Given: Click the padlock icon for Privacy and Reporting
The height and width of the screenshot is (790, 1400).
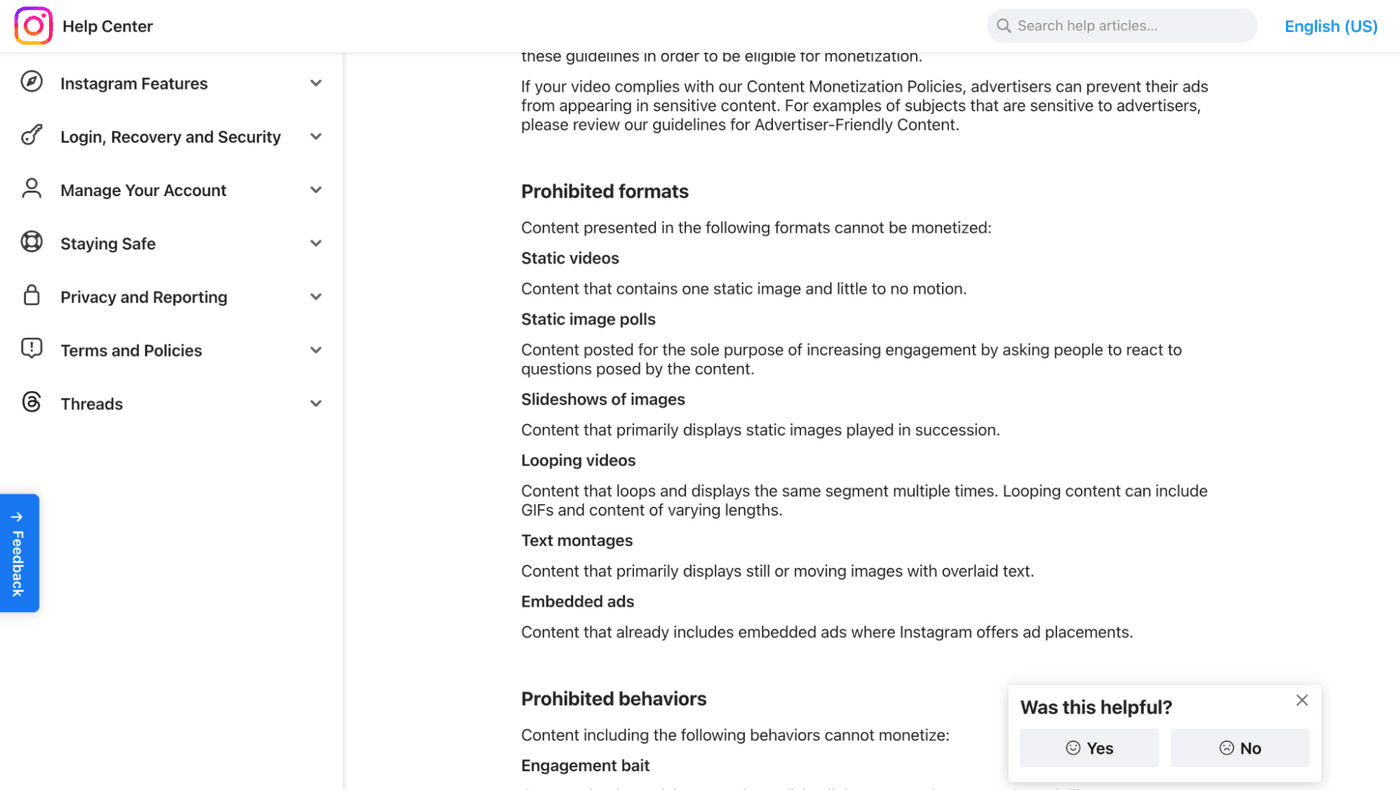Looking at the screenshot, I should click(32, 296).
